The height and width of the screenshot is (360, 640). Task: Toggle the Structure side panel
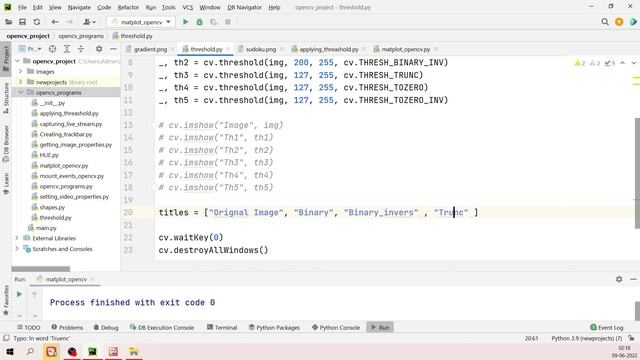(x=6, y=98)
